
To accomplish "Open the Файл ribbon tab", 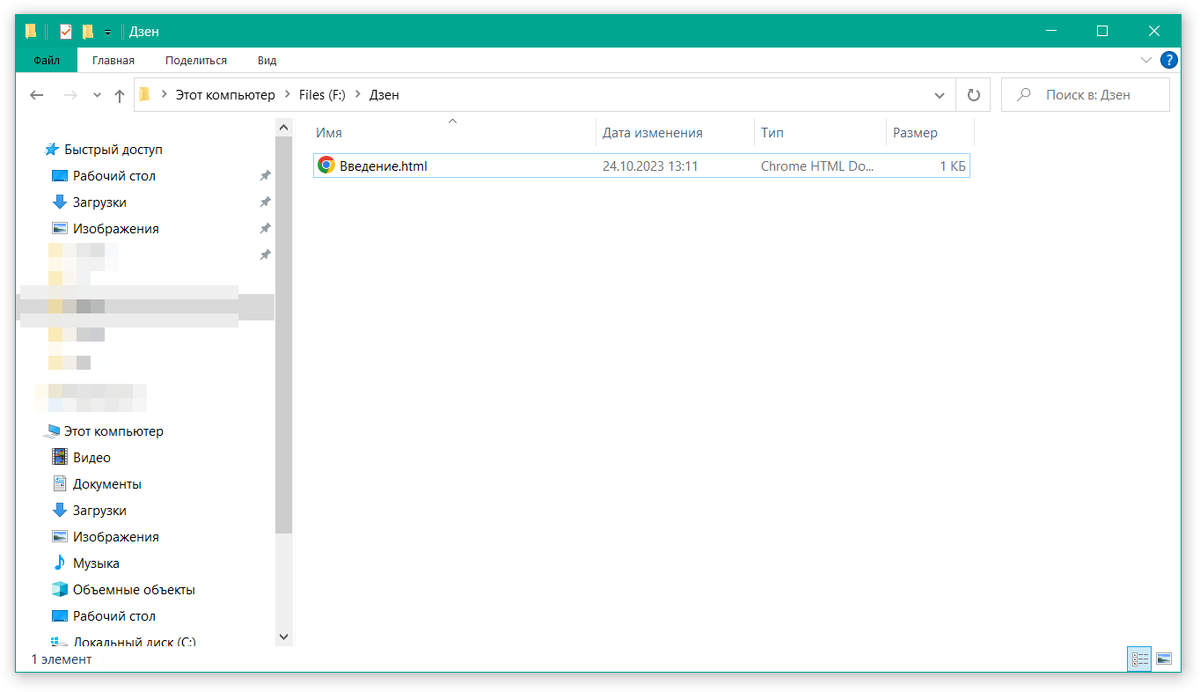I will pyautogui.click(x=47, y=60).
